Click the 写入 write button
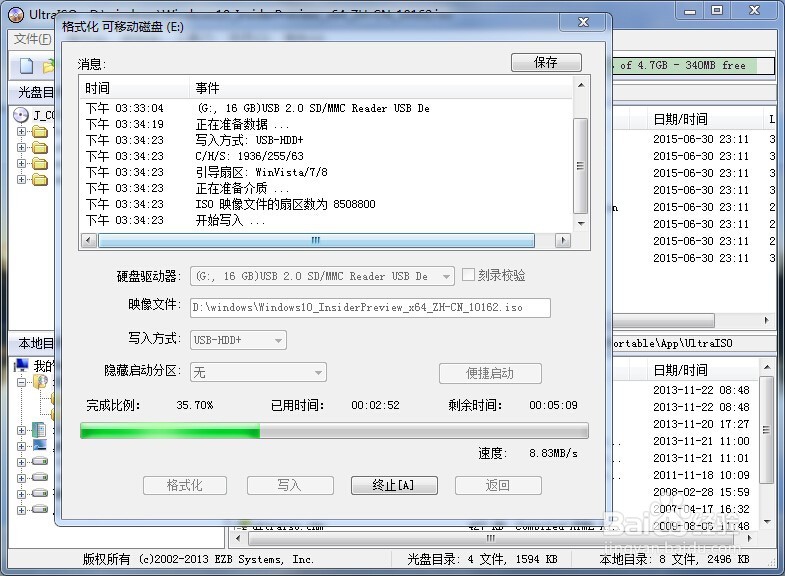The height and width of the screenshot is (576, 785). [290, 485]
